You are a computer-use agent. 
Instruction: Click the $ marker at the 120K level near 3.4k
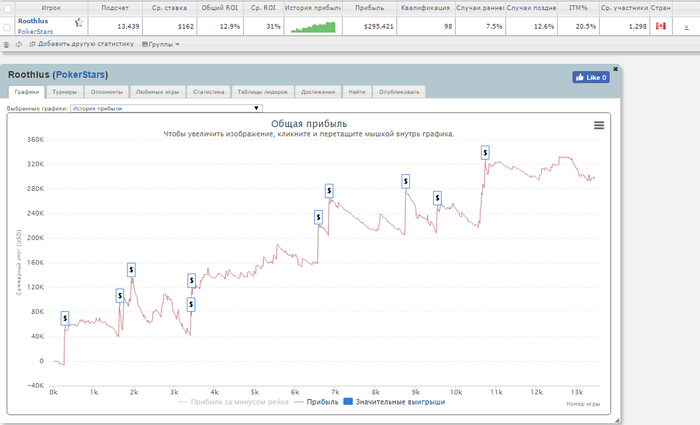[x=192, y=280]
